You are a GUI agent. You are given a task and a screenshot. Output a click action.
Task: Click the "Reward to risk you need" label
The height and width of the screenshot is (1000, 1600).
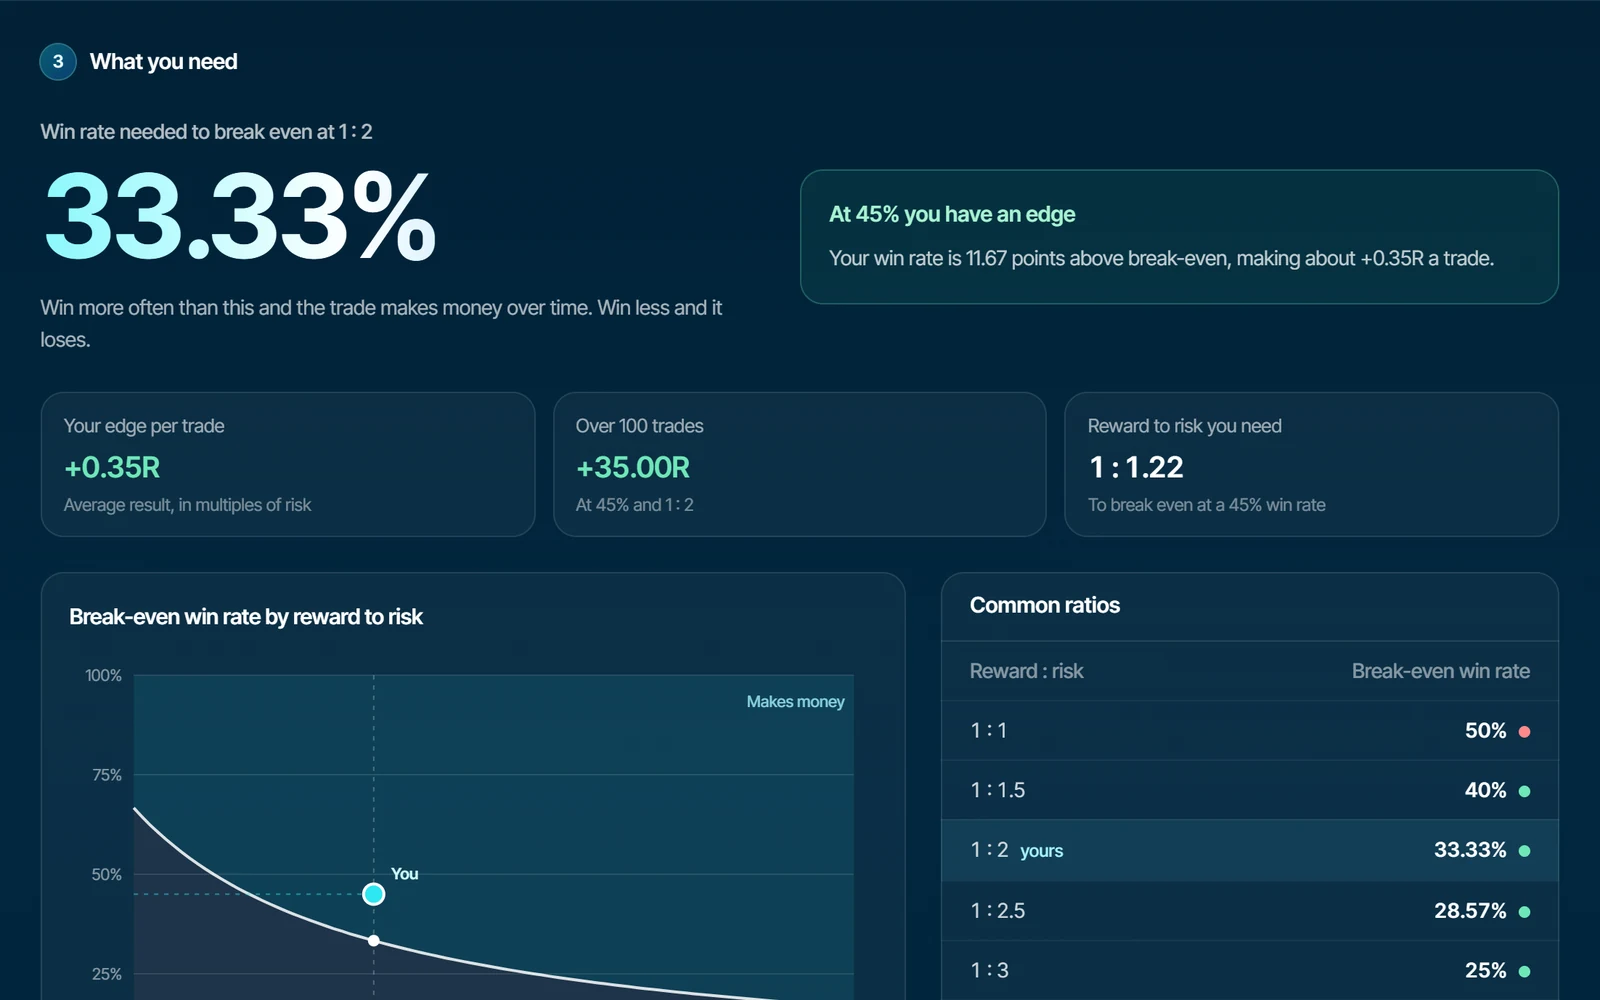(1184, 426)
